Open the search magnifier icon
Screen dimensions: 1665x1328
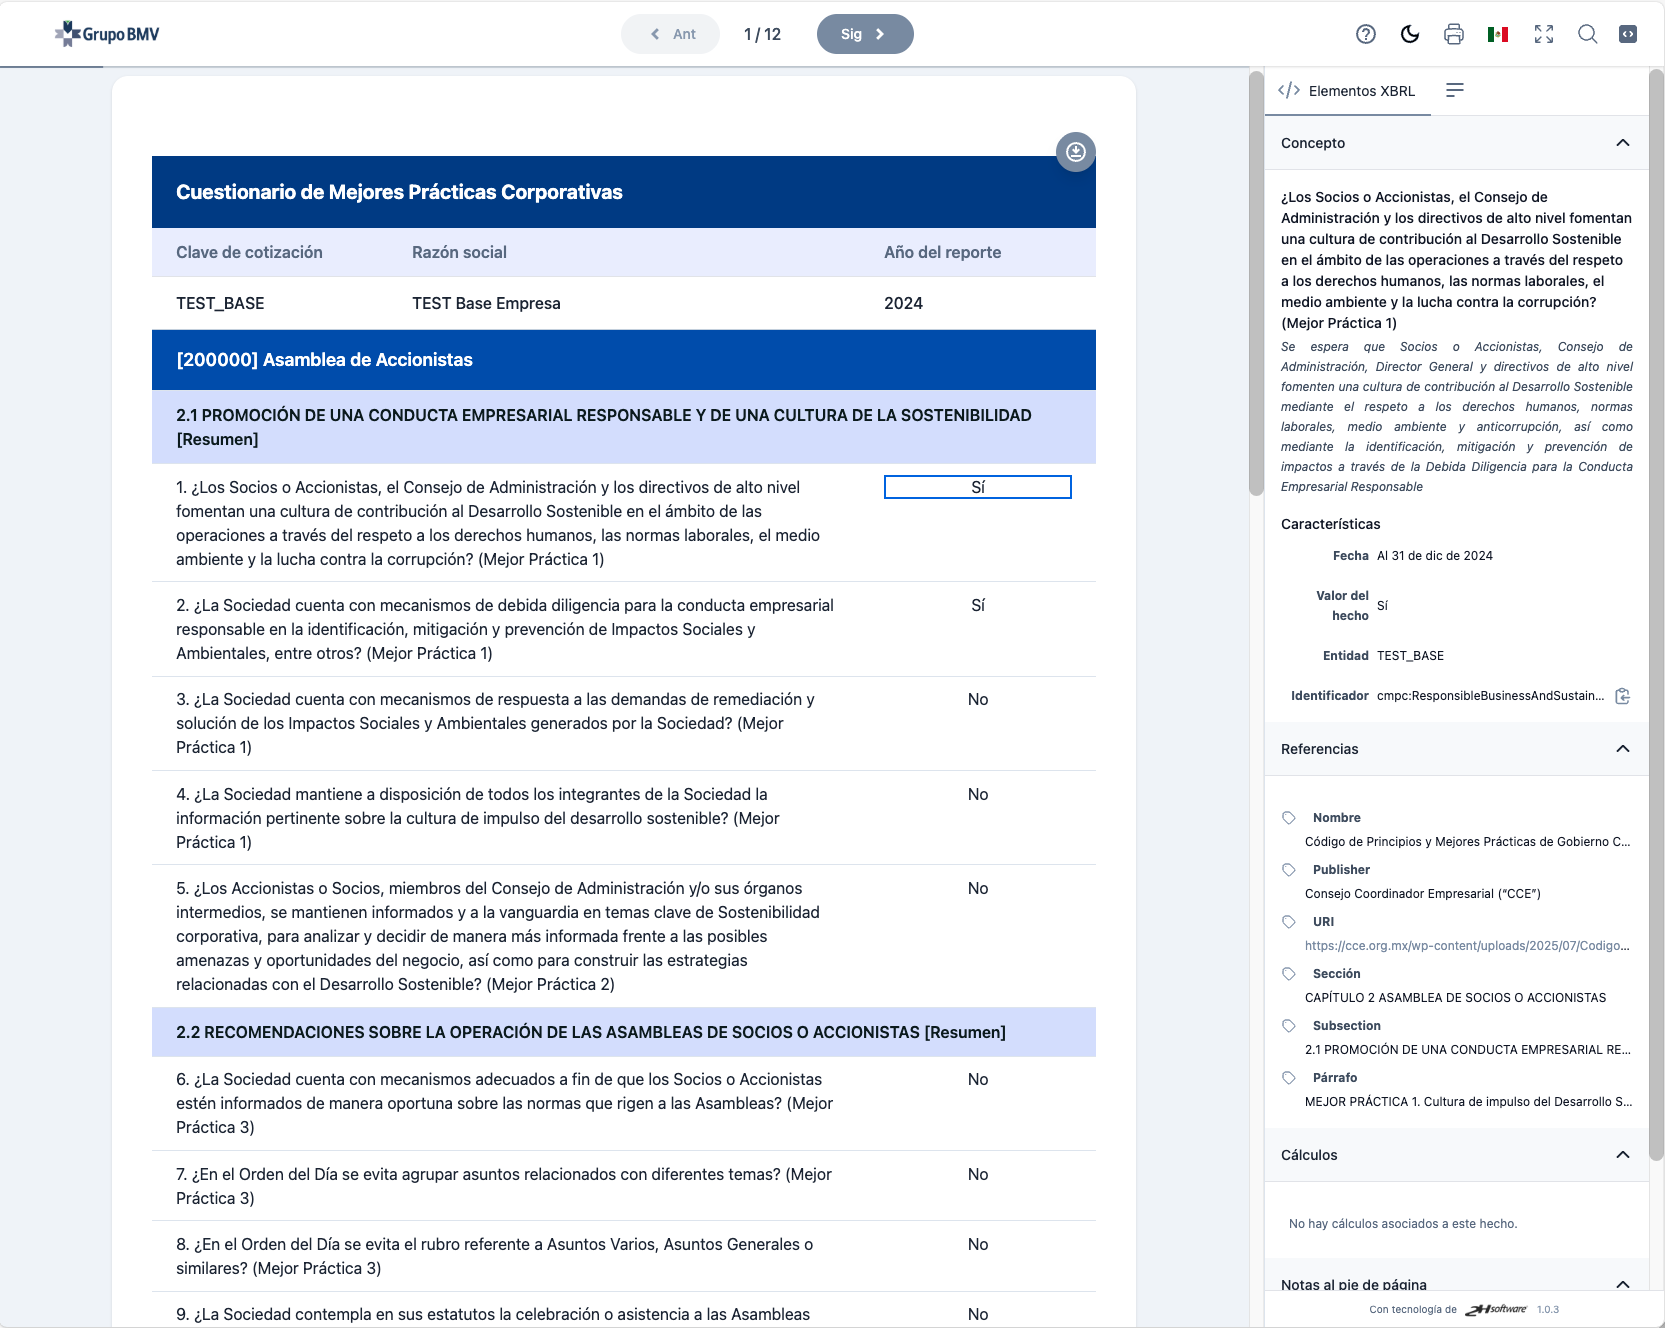tap(1587, 34)
